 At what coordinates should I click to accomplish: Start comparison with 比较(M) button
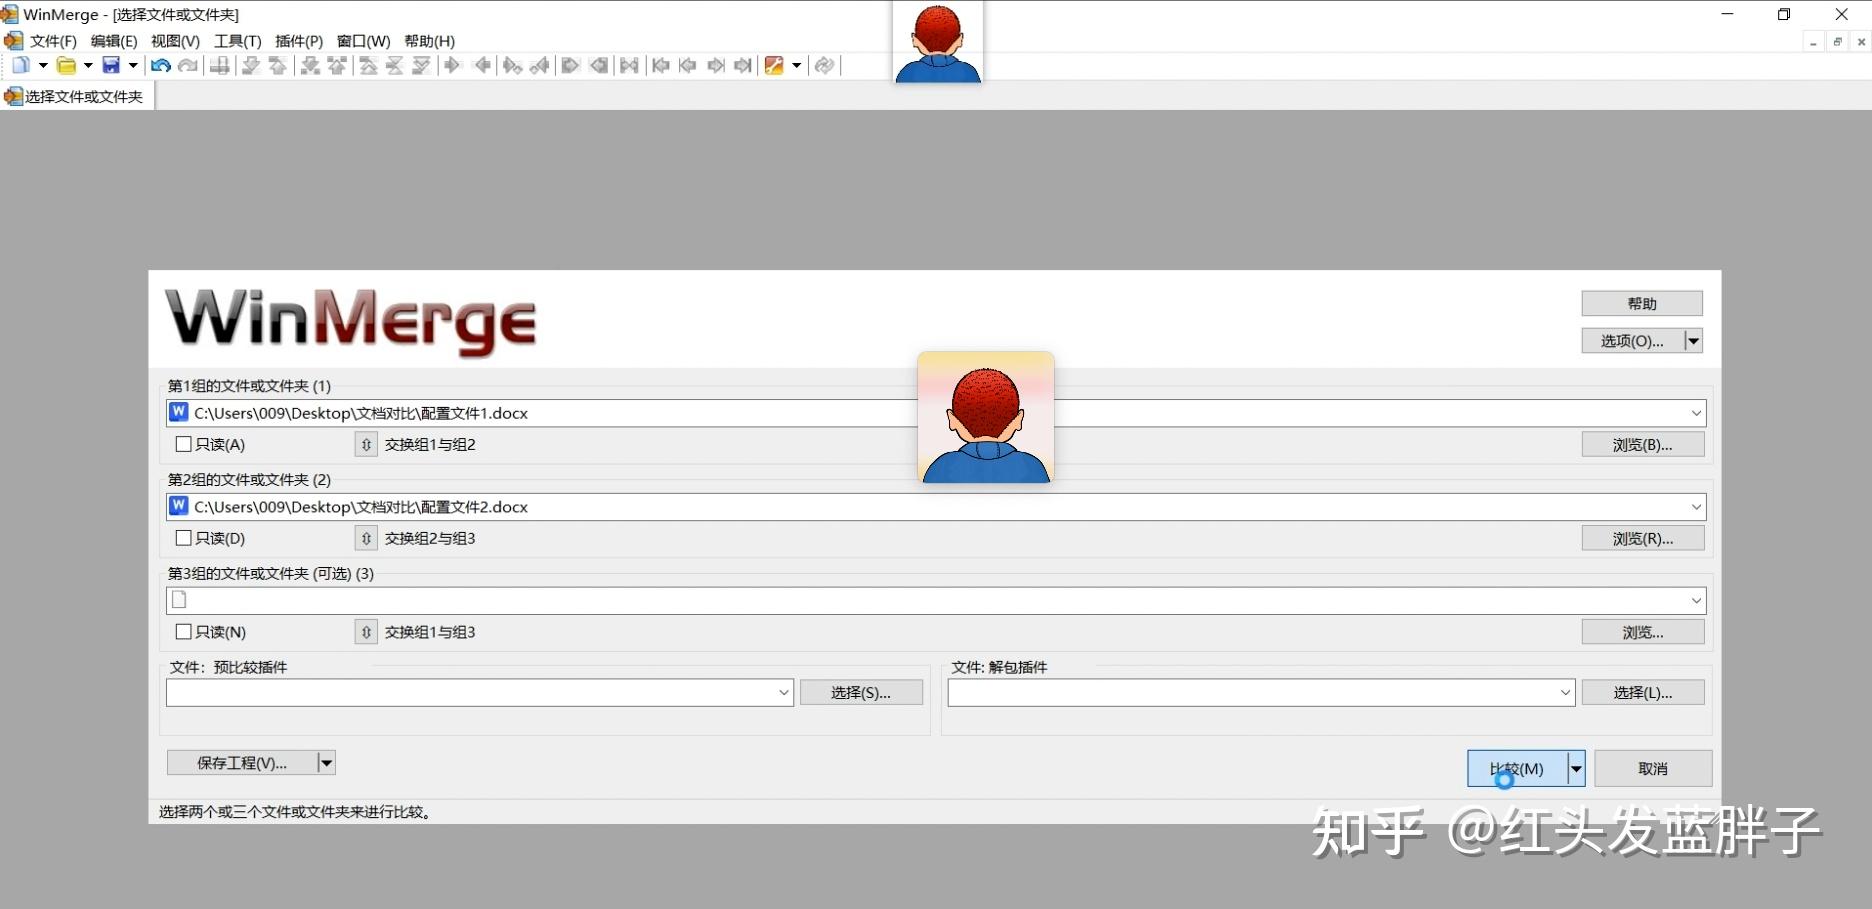click(x=1517, y=769)
